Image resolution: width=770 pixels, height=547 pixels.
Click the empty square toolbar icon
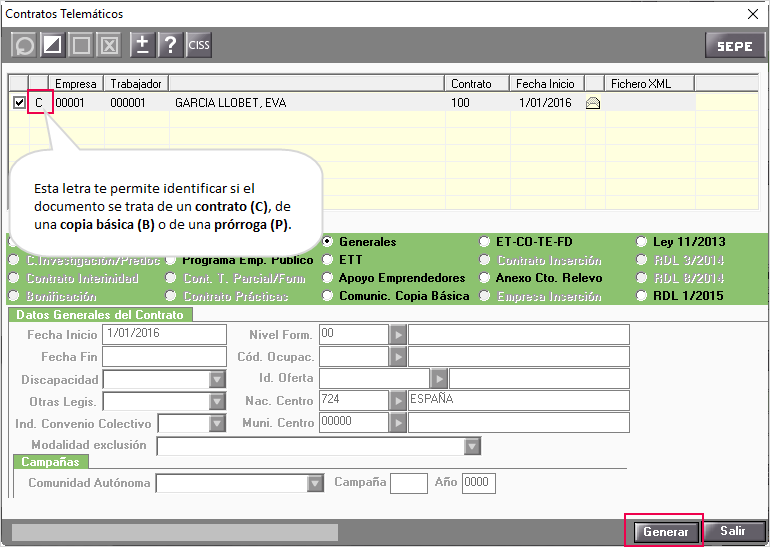(x=81, y=46)
